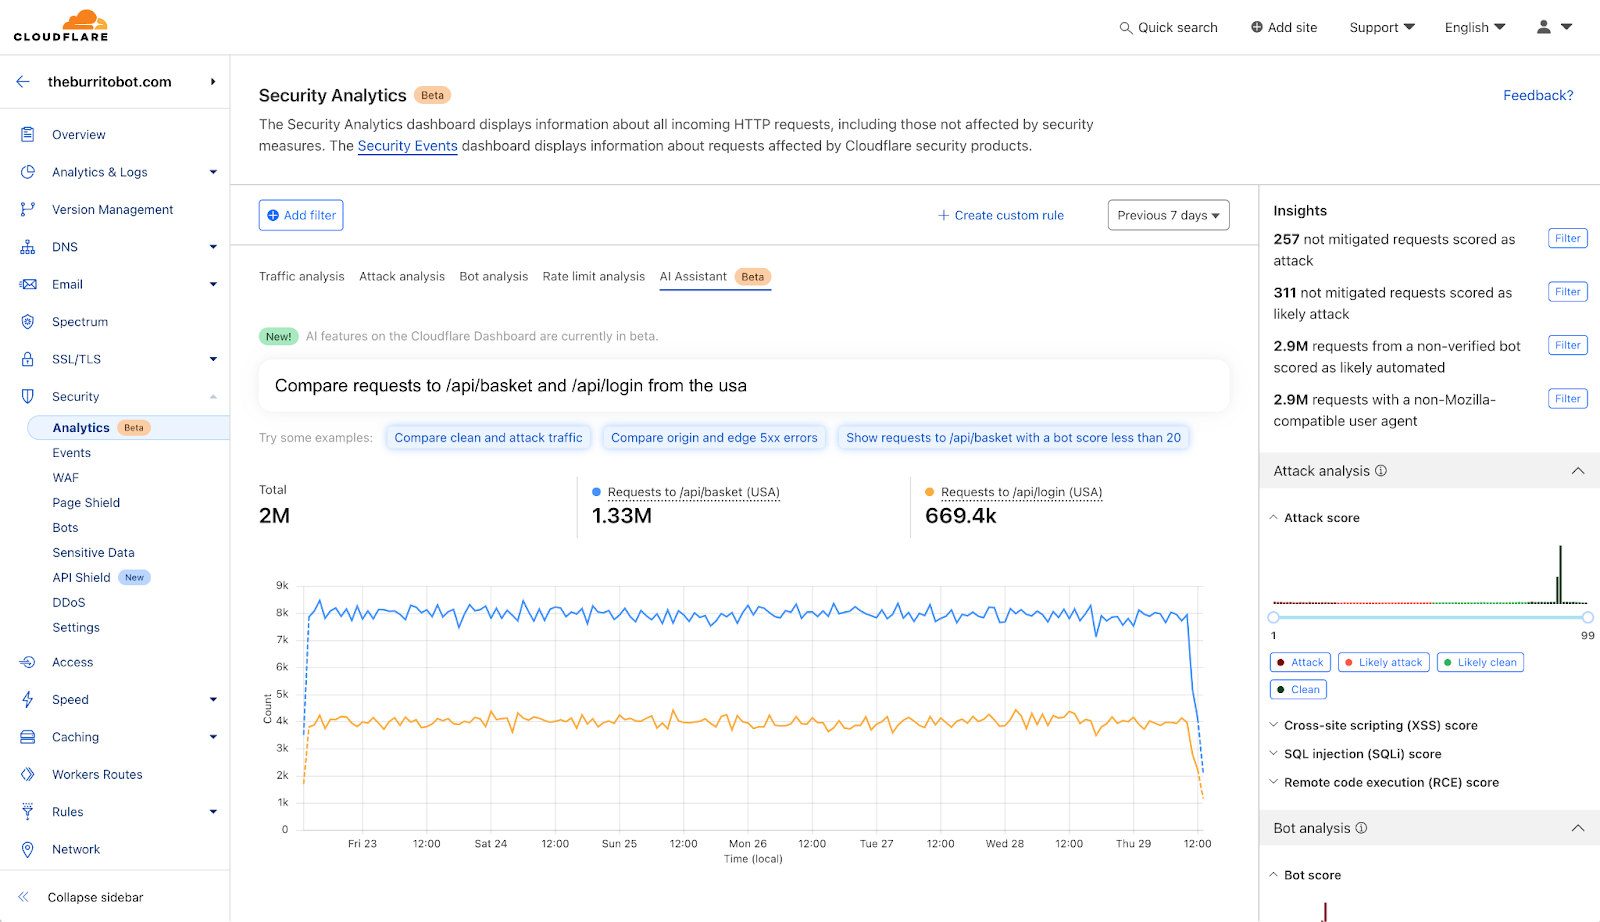
Task: Switch to the Bot analysis tab
Action: [494, 276]
